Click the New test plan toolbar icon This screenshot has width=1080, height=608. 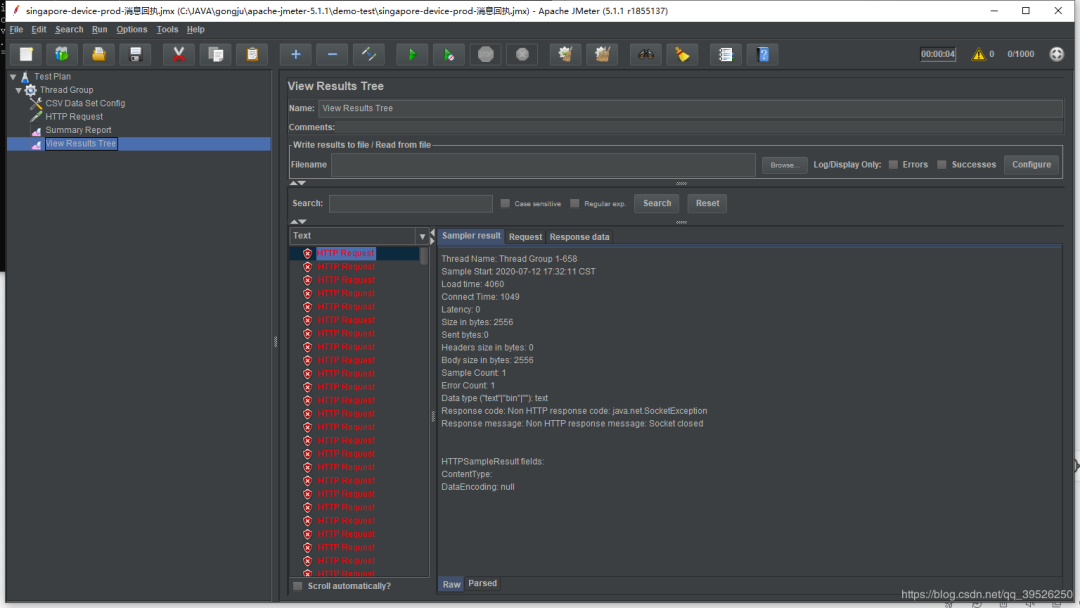pyautogui.click(x=26, y=54)
